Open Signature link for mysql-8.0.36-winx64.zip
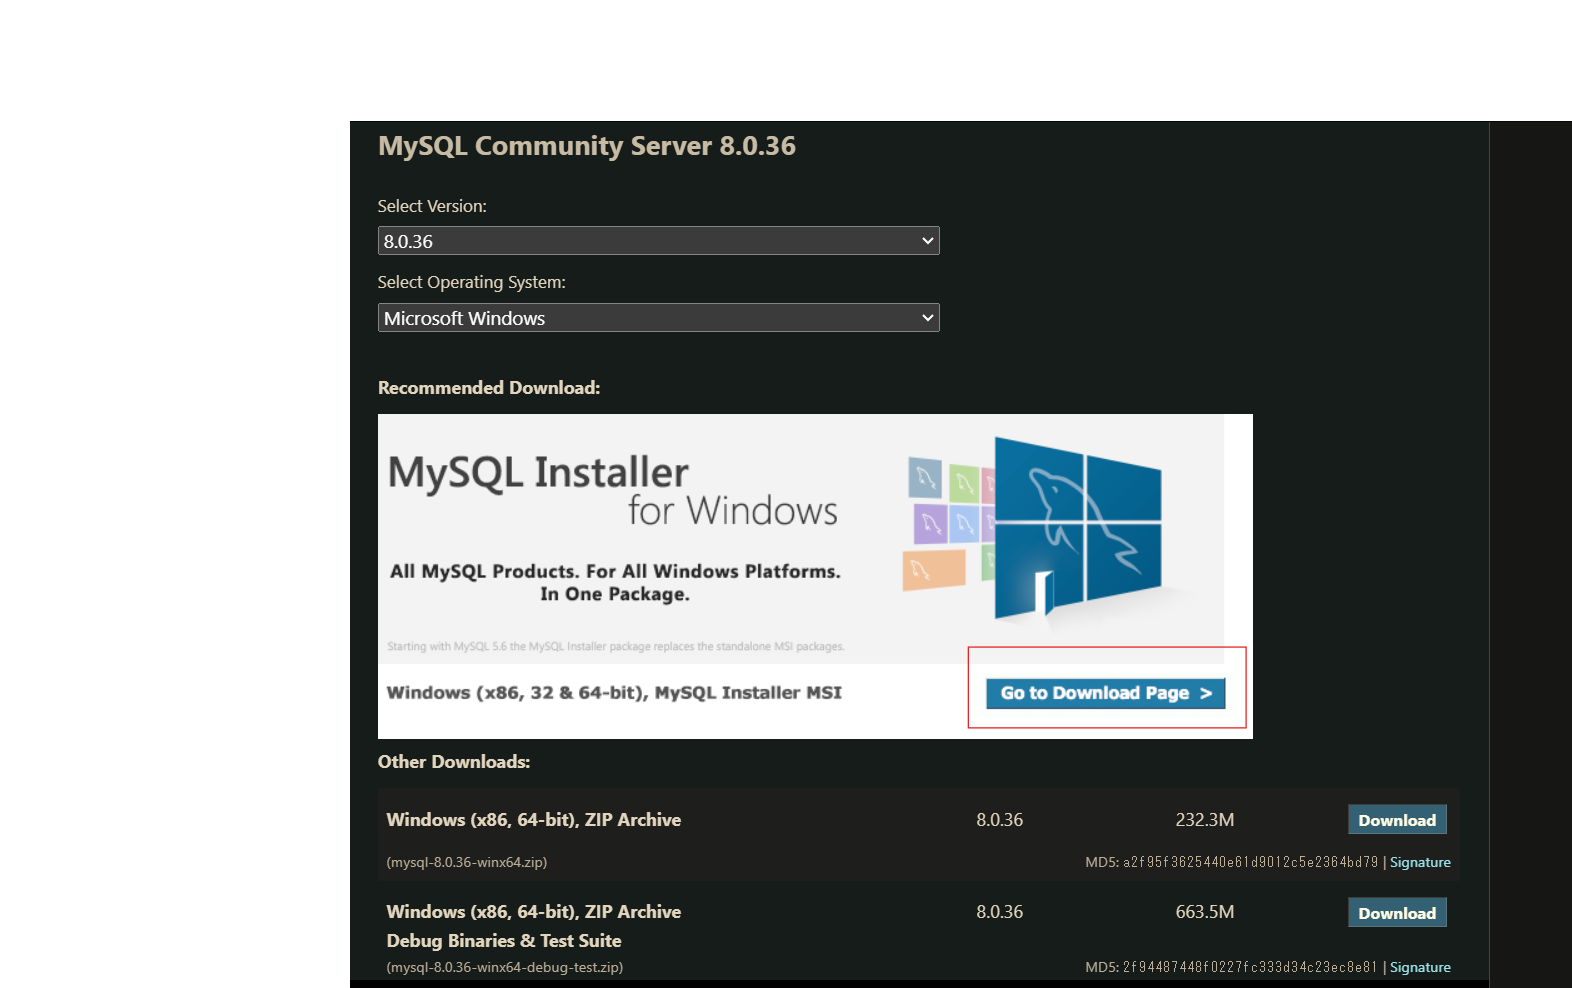Image resolution: width=1572 pixels, height=988 pixels. pos(1420,862)
